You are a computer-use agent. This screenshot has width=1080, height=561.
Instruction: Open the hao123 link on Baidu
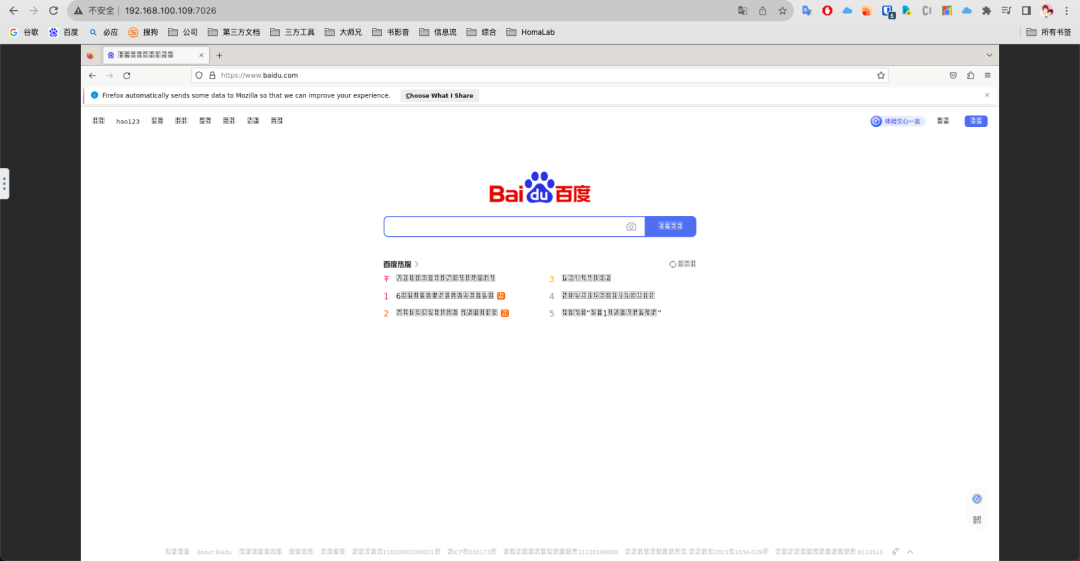tap(127, 121)
